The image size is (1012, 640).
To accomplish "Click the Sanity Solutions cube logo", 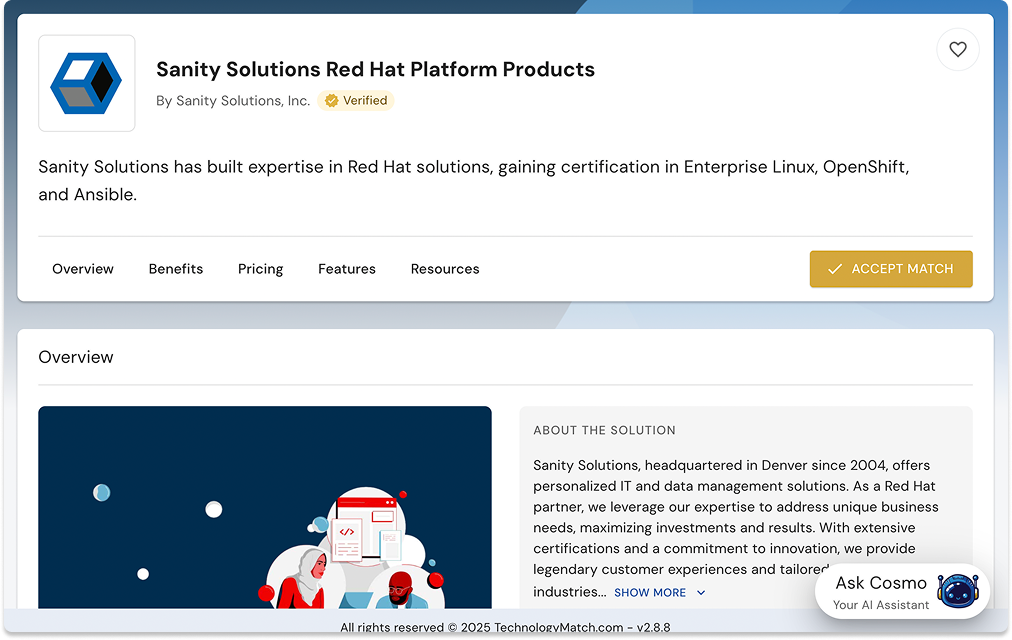I will click(86, 83).
